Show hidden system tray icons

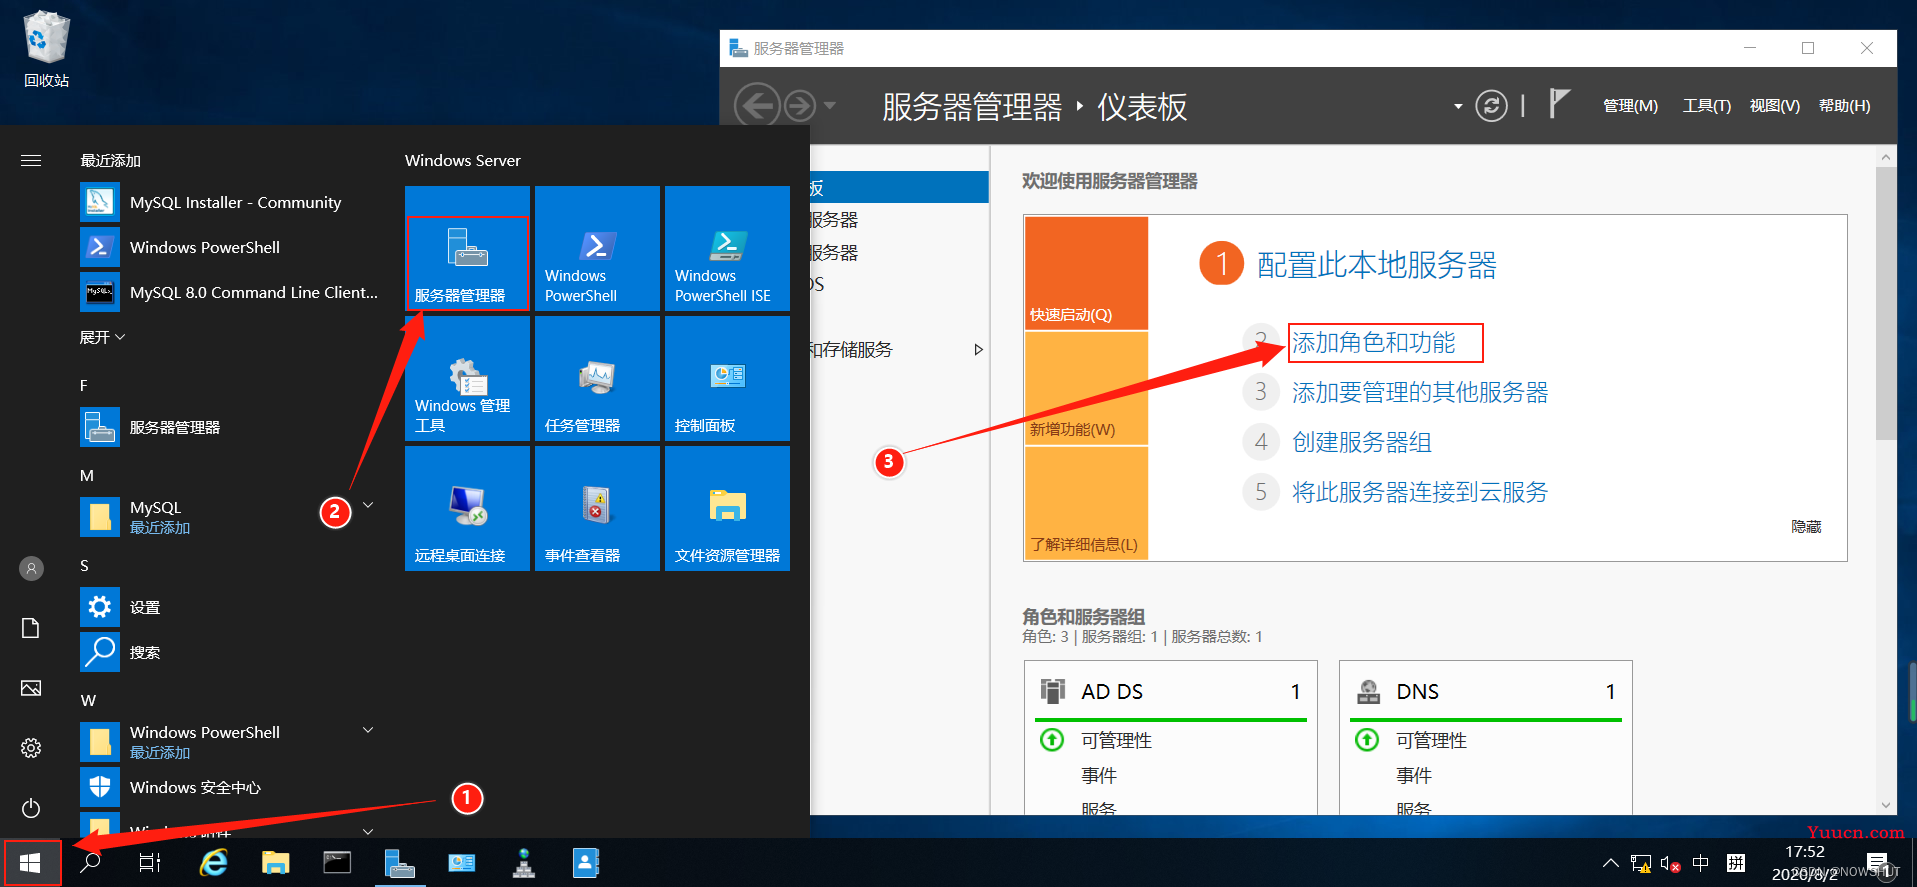click(1610, 863)
